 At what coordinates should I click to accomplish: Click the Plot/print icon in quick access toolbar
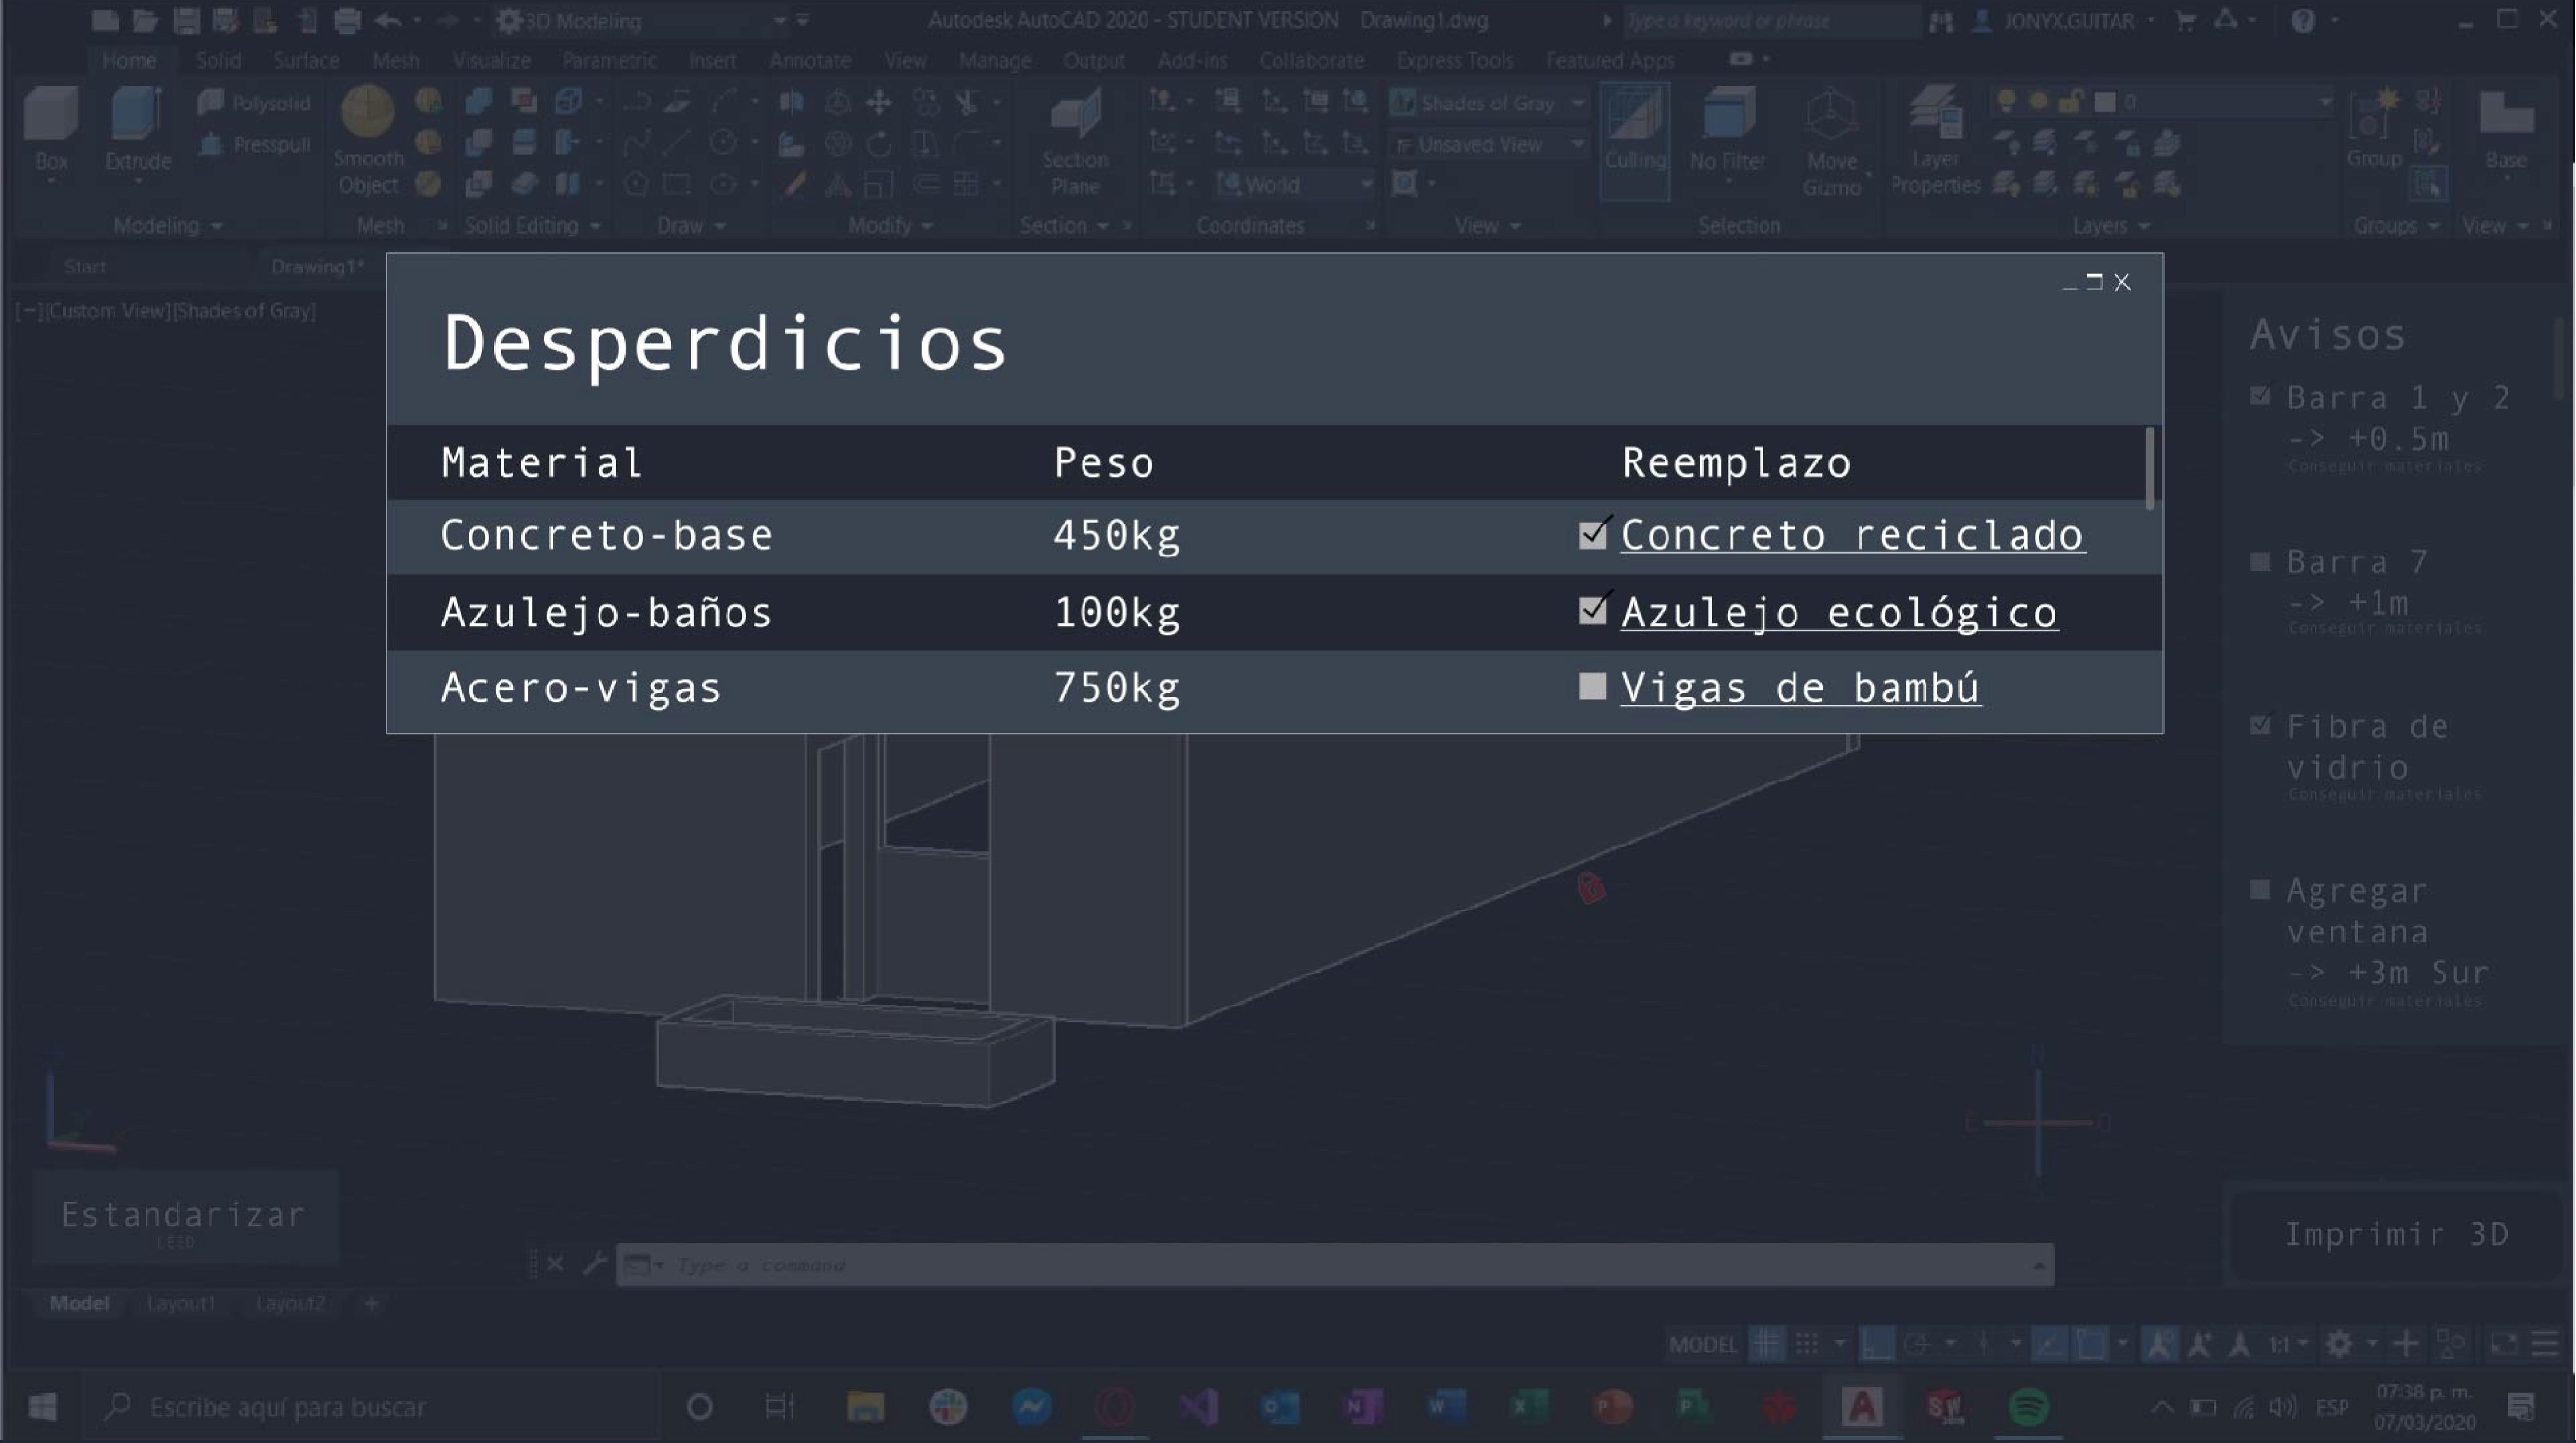pos(347,20)
